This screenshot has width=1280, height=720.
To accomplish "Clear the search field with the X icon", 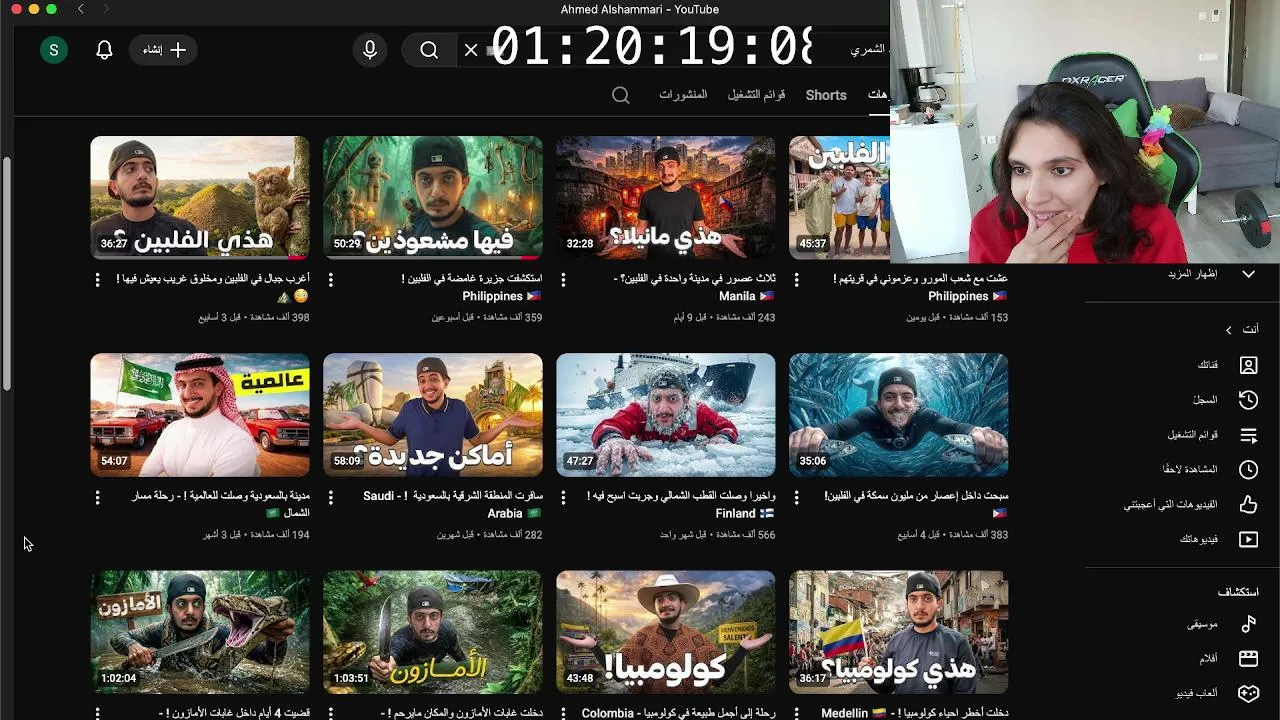I will point(471,50).
